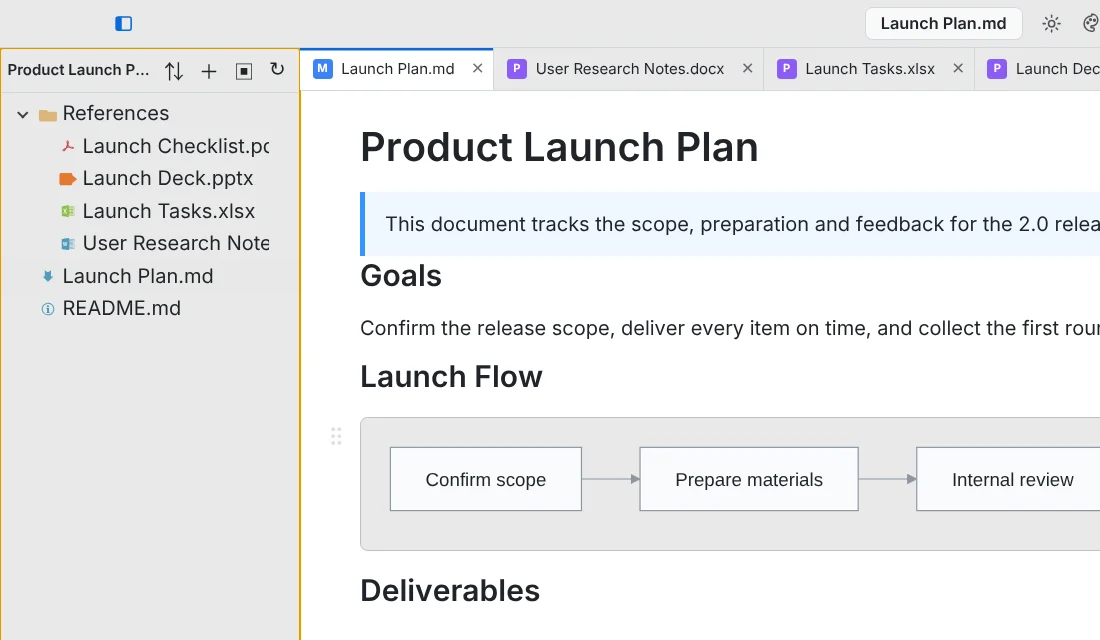Open the color palette icon
Screen dimensions: 1100x640
1091,24
